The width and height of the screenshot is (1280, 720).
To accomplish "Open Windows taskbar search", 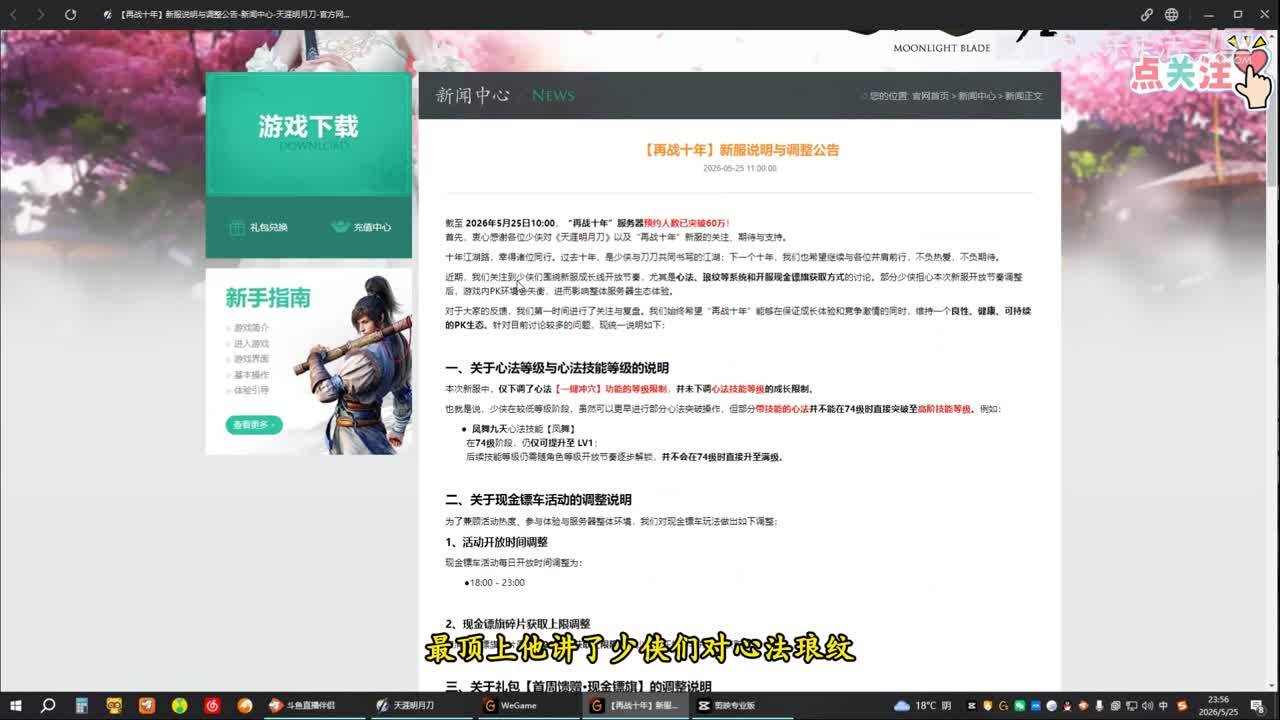I will [x=48, y=705].
